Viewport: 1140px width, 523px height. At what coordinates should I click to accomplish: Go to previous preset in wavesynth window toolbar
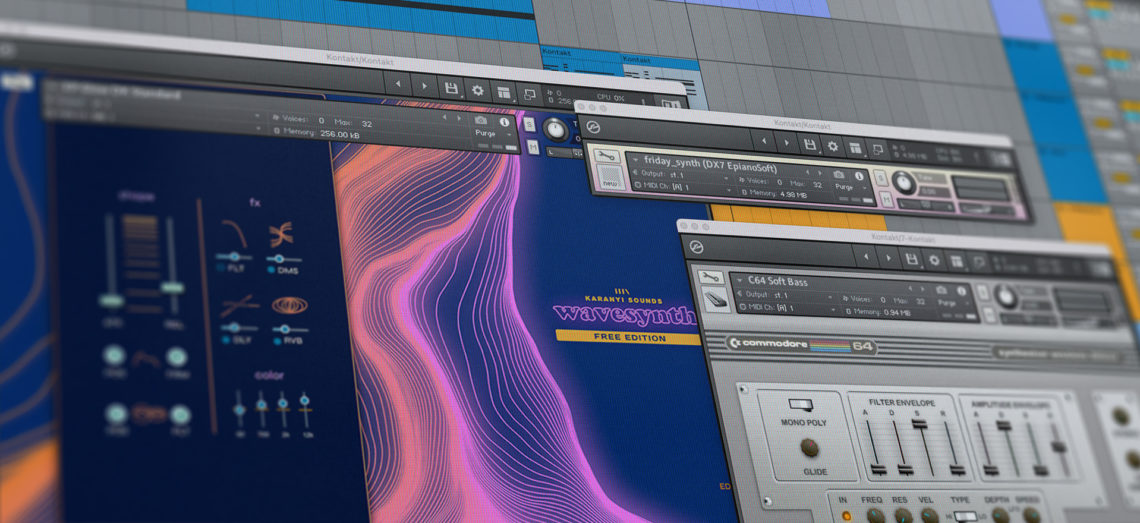tap(398, 85)
